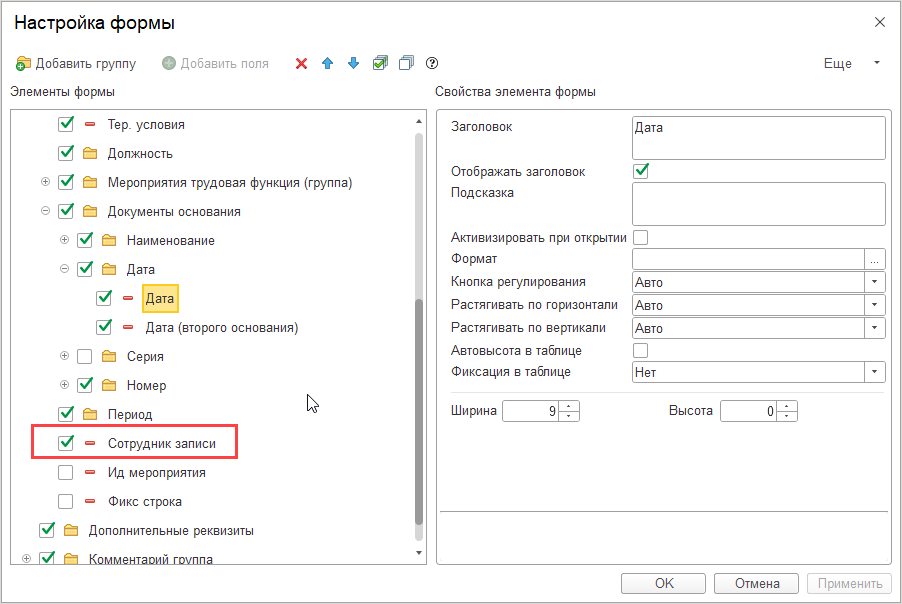
Task: Select the 'Дополнительные реквизиты' folder icon
Action: point(71,530)
